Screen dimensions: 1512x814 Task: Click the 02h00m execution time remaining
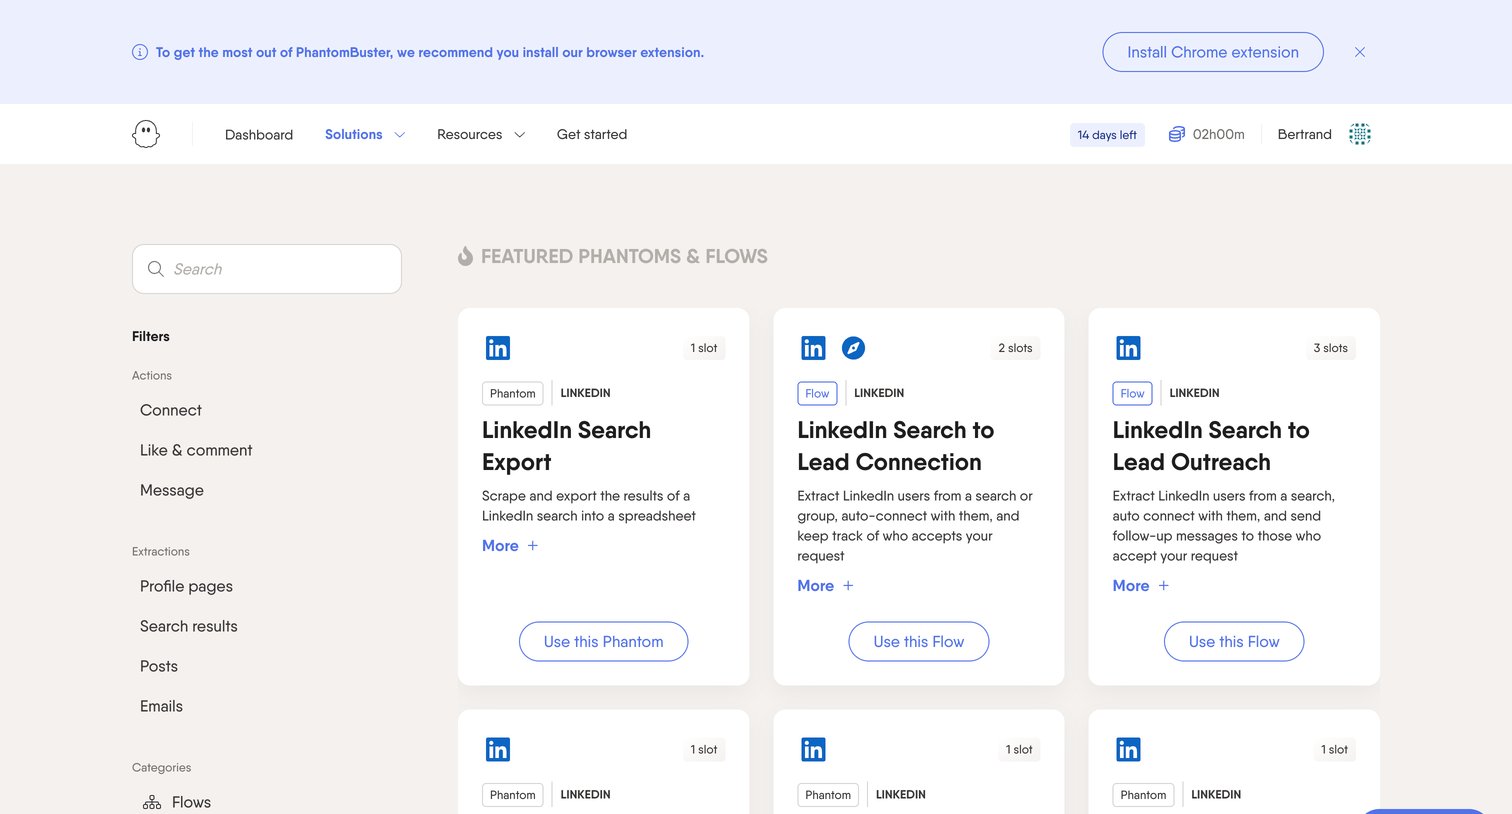click(1219, 134)
